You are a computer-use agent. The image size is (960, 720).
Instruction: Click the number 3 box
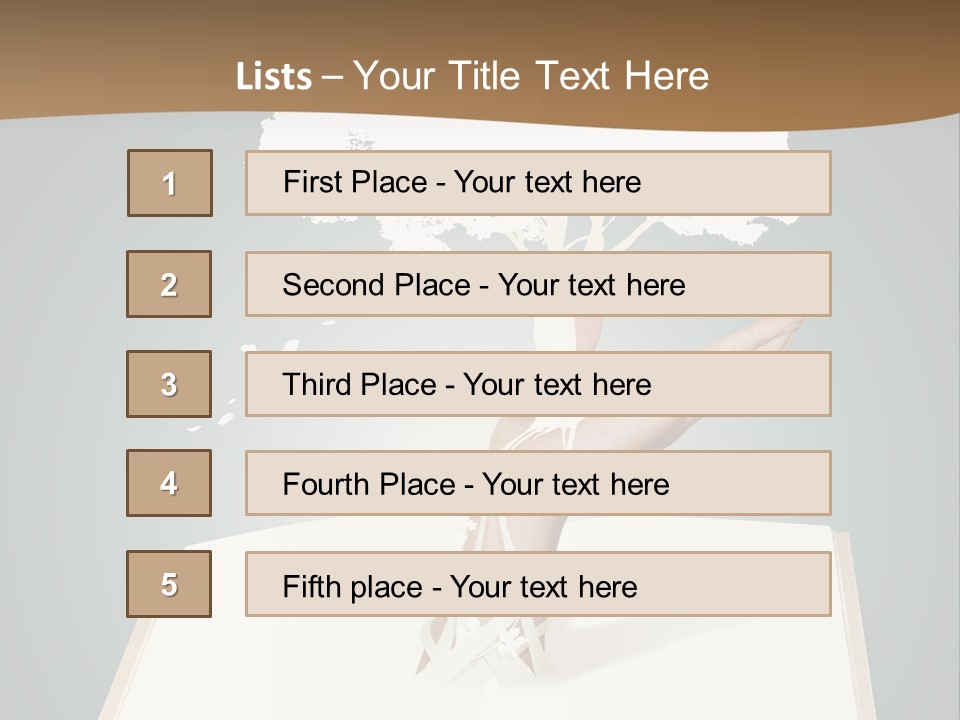(169, 384)
